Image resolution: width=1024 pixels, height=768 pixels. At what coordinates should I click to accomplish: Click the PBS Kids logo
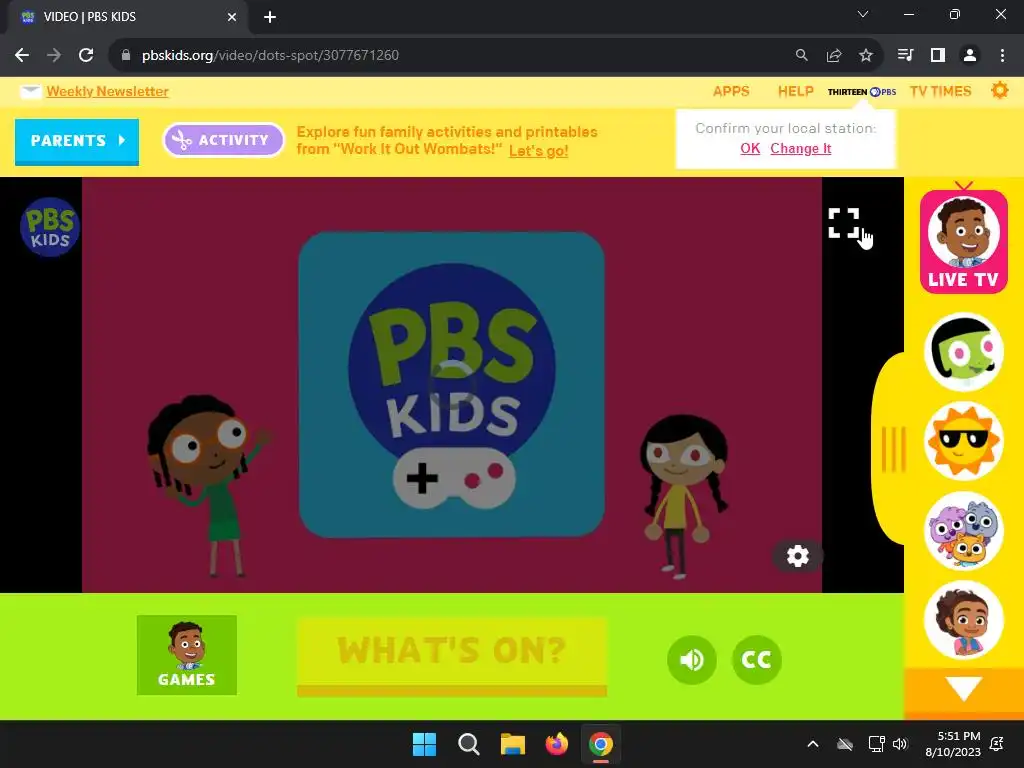click(50, 227)
